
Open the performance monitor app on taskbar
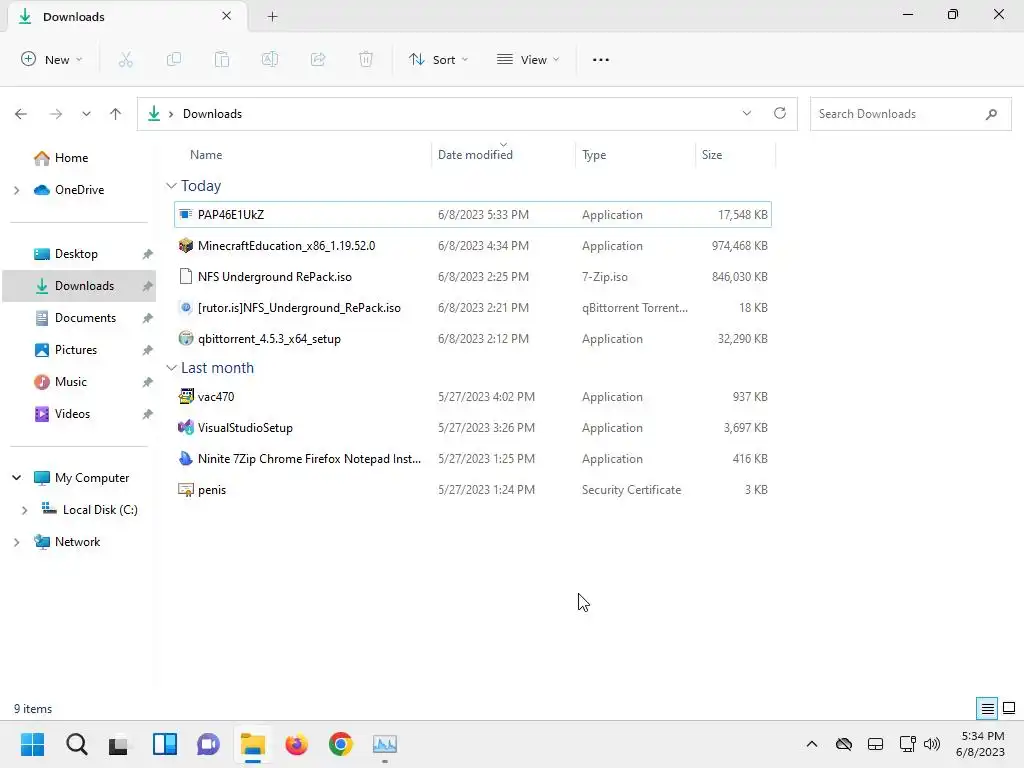coord(385,744)
